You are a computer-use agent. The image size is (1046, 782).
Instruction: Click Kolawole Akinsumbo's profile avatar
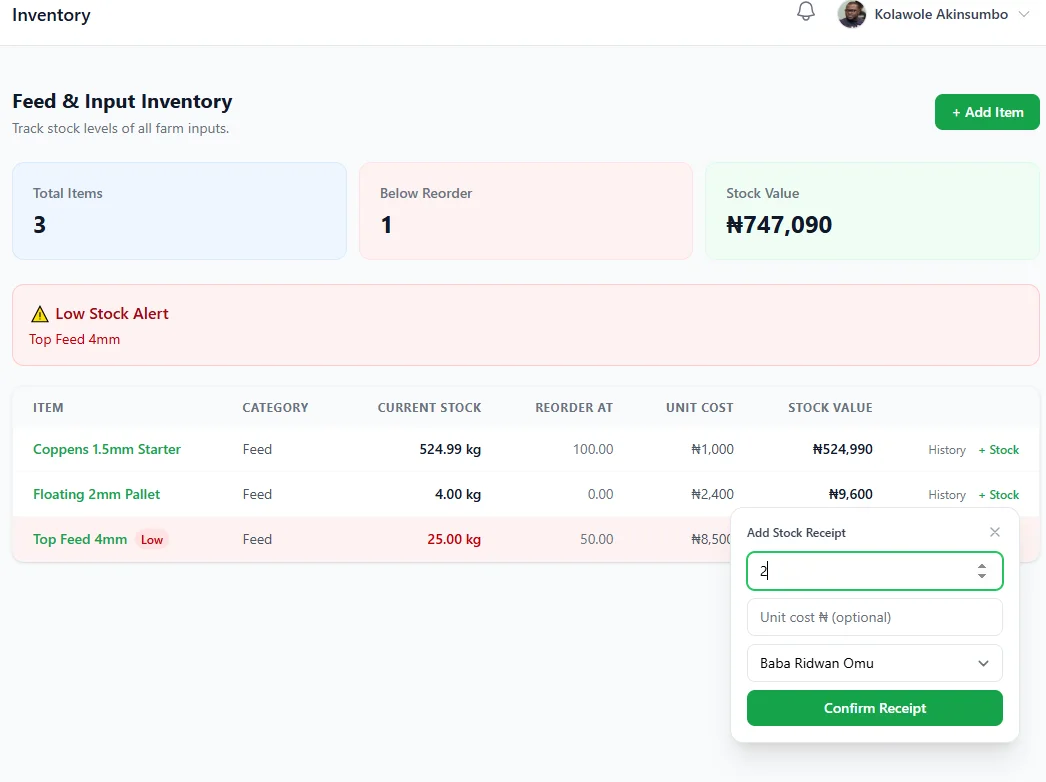coord(852,14)
